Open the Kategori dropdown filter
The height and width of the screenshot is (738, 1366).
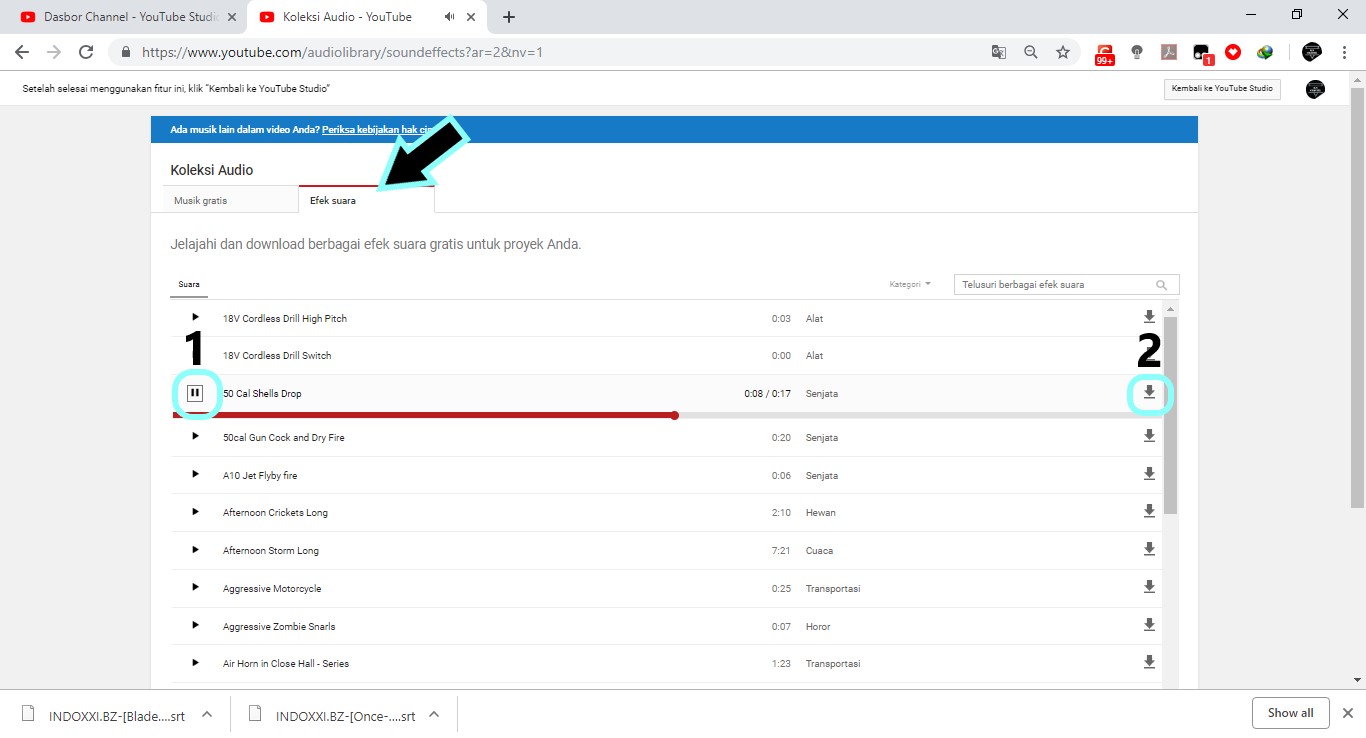pyautogui.click(x=910, y=285)
